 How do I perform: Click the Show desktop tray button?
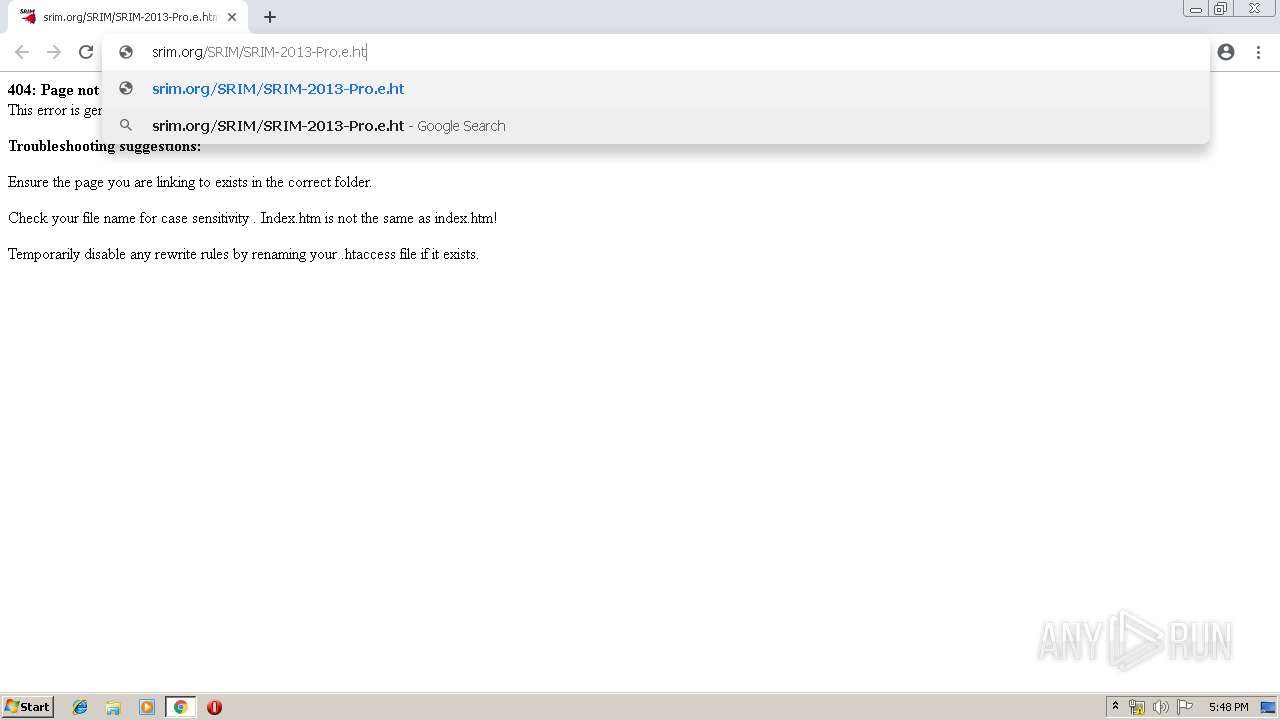(x=1268, y=707)
